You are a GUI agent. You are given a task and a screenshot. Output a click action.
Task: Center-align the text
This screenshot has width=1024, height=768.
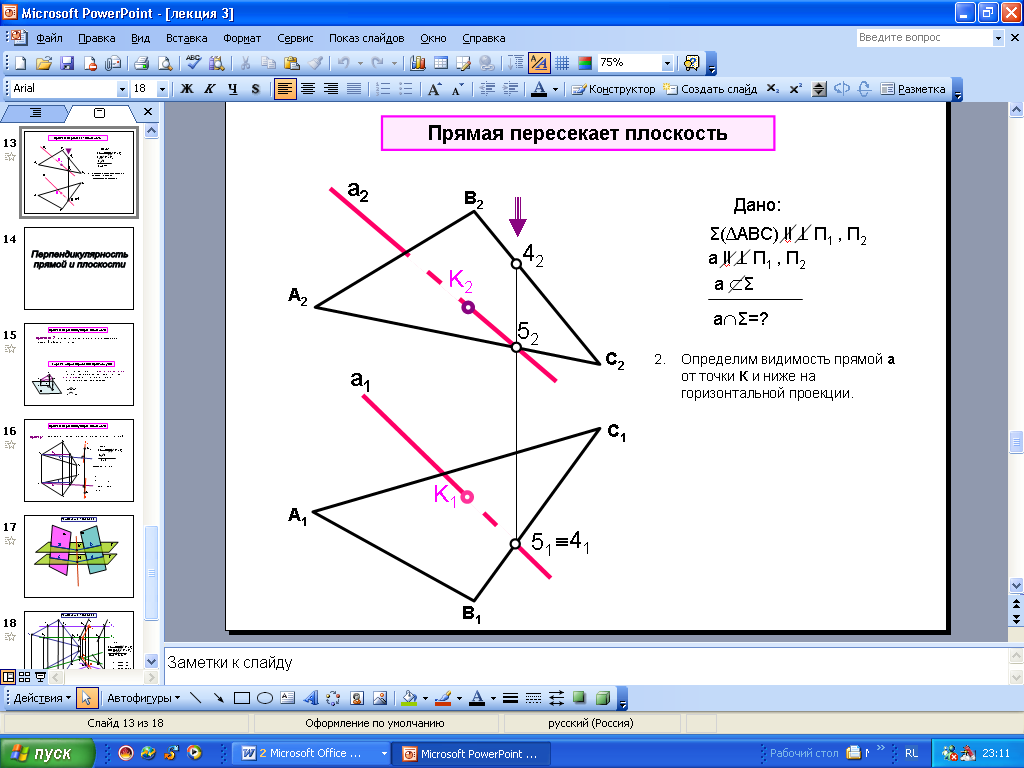tap(308, 89)
